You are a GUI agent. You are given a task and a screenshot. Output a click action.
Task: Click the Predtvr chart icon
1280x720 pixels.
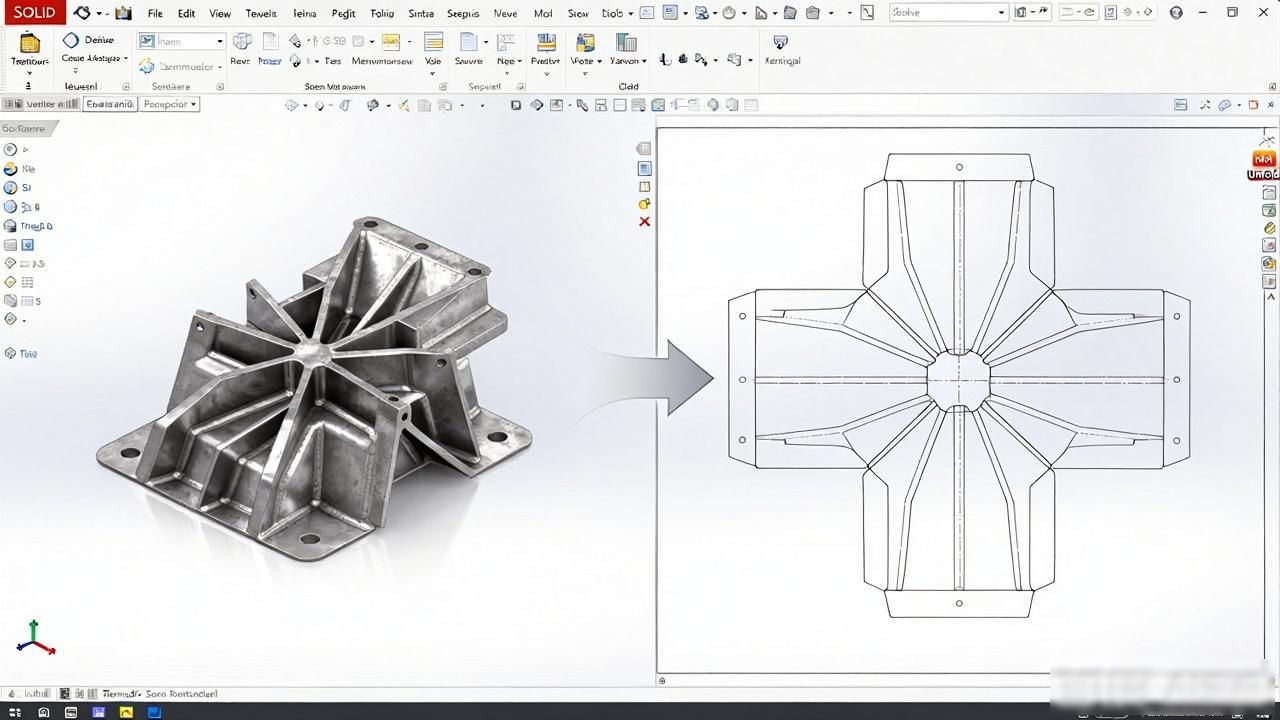pyautogui.click(x=546, y=42)
